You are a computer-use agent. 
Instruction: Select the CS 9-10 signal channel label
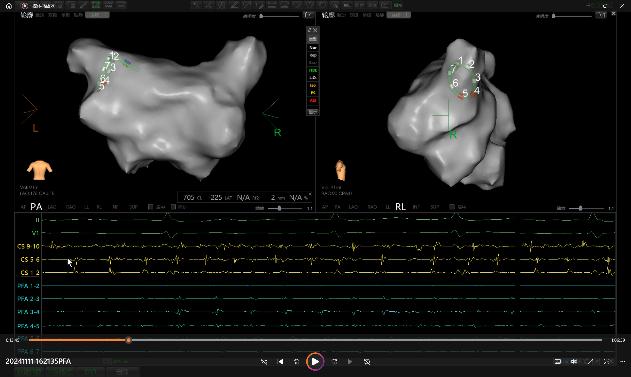coord(29,246)
